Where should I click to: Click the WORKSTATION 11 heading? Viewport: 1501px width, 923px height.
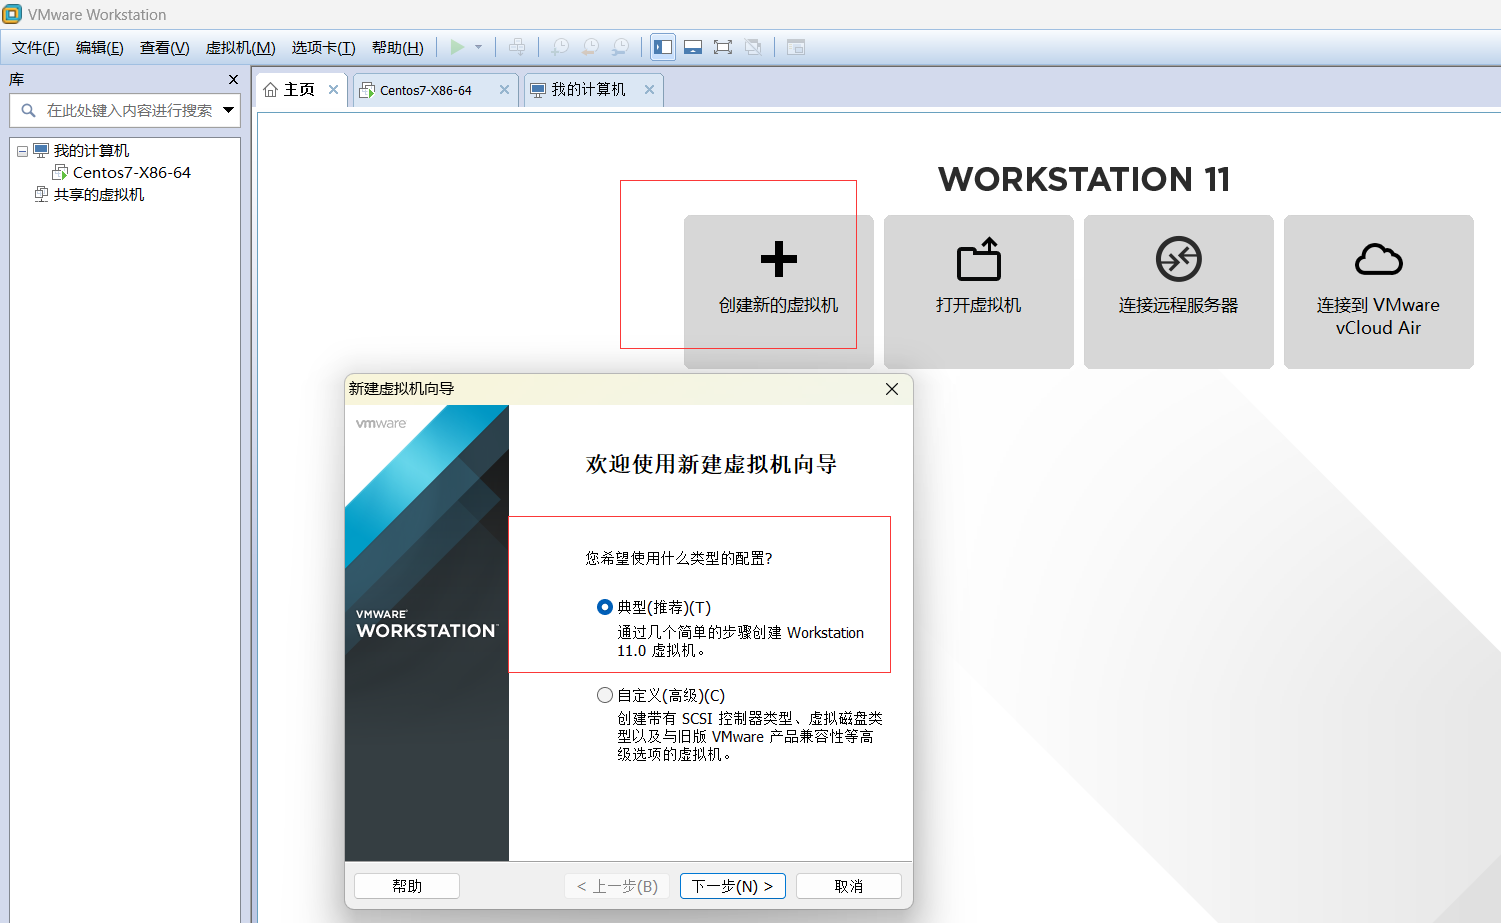point(1085,180)
